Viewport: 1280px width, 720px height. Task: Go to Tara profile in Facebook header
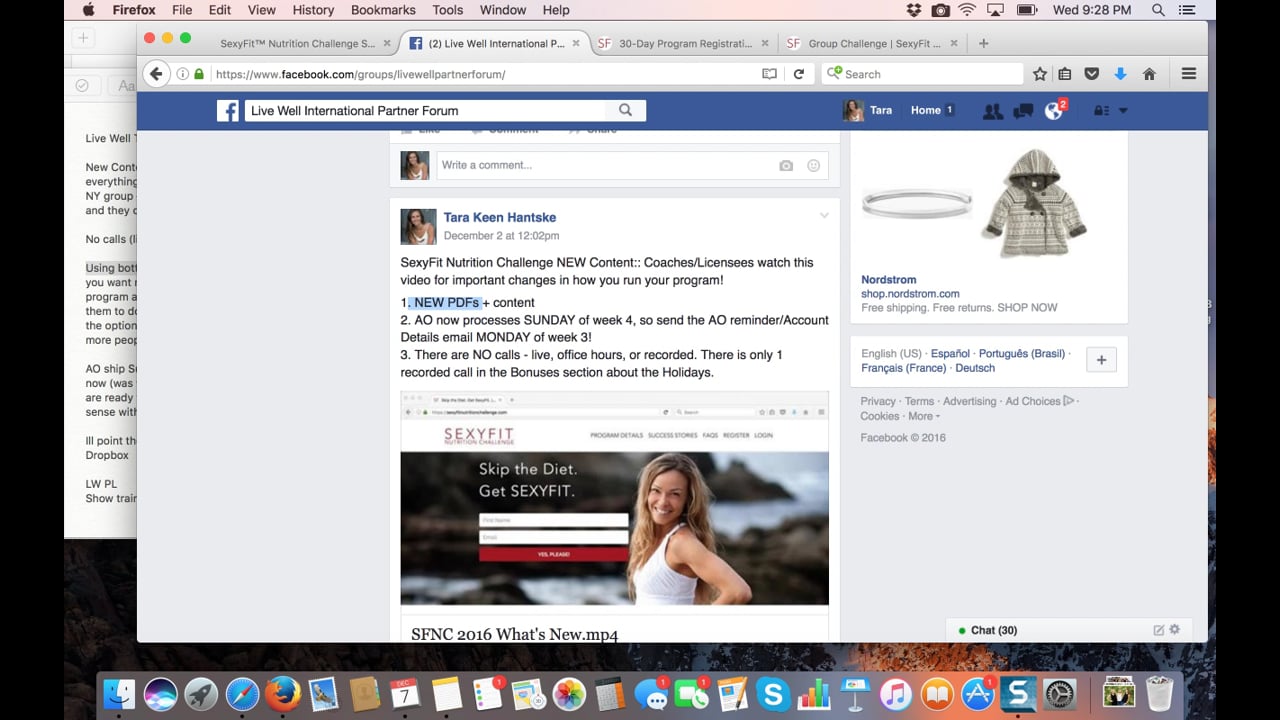(x=867, y=111)
